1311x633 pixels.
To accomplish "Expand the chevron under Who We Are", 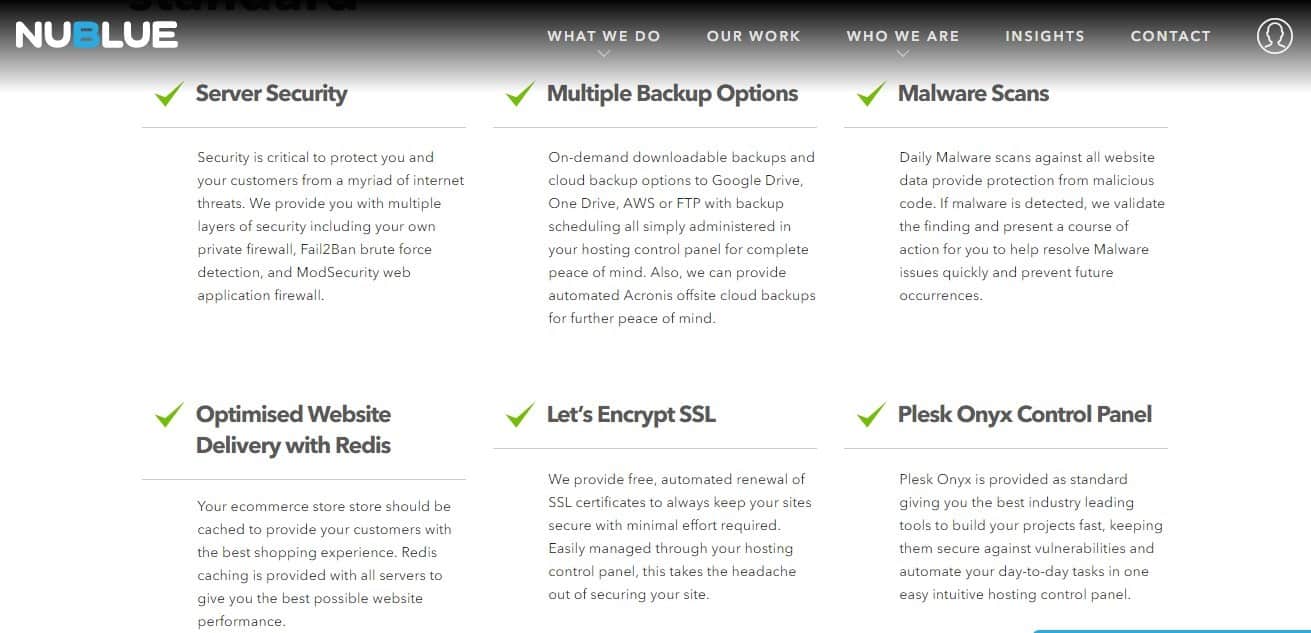I will tap(902, 54).
